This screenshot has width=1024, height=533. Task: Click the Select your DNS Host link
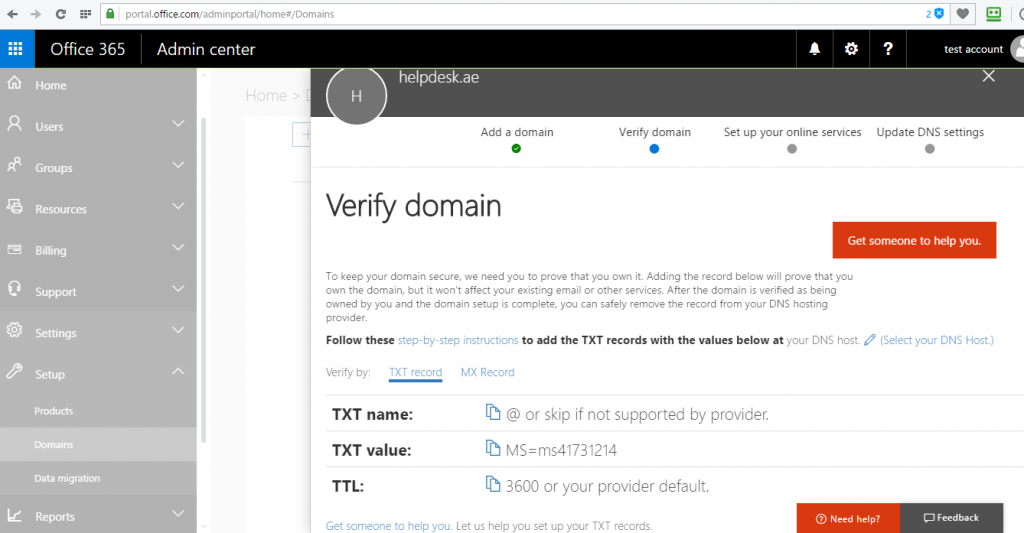[x=936, y=340]
